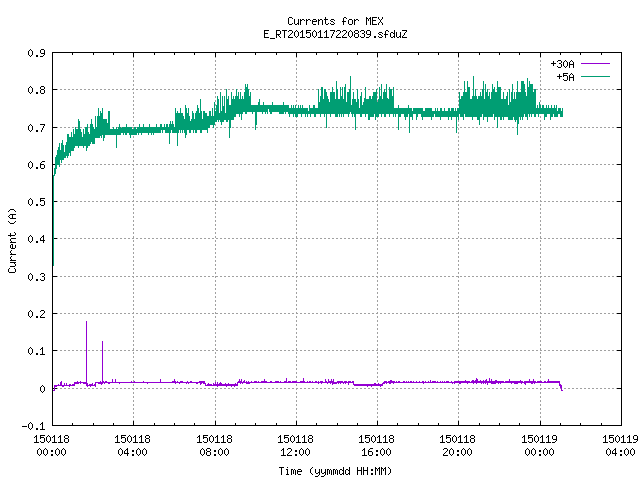
Task: Click the 'Time (yymmdd HH:MM)' x-axis label
Action: pyautogui.click(x=335, y=471)
